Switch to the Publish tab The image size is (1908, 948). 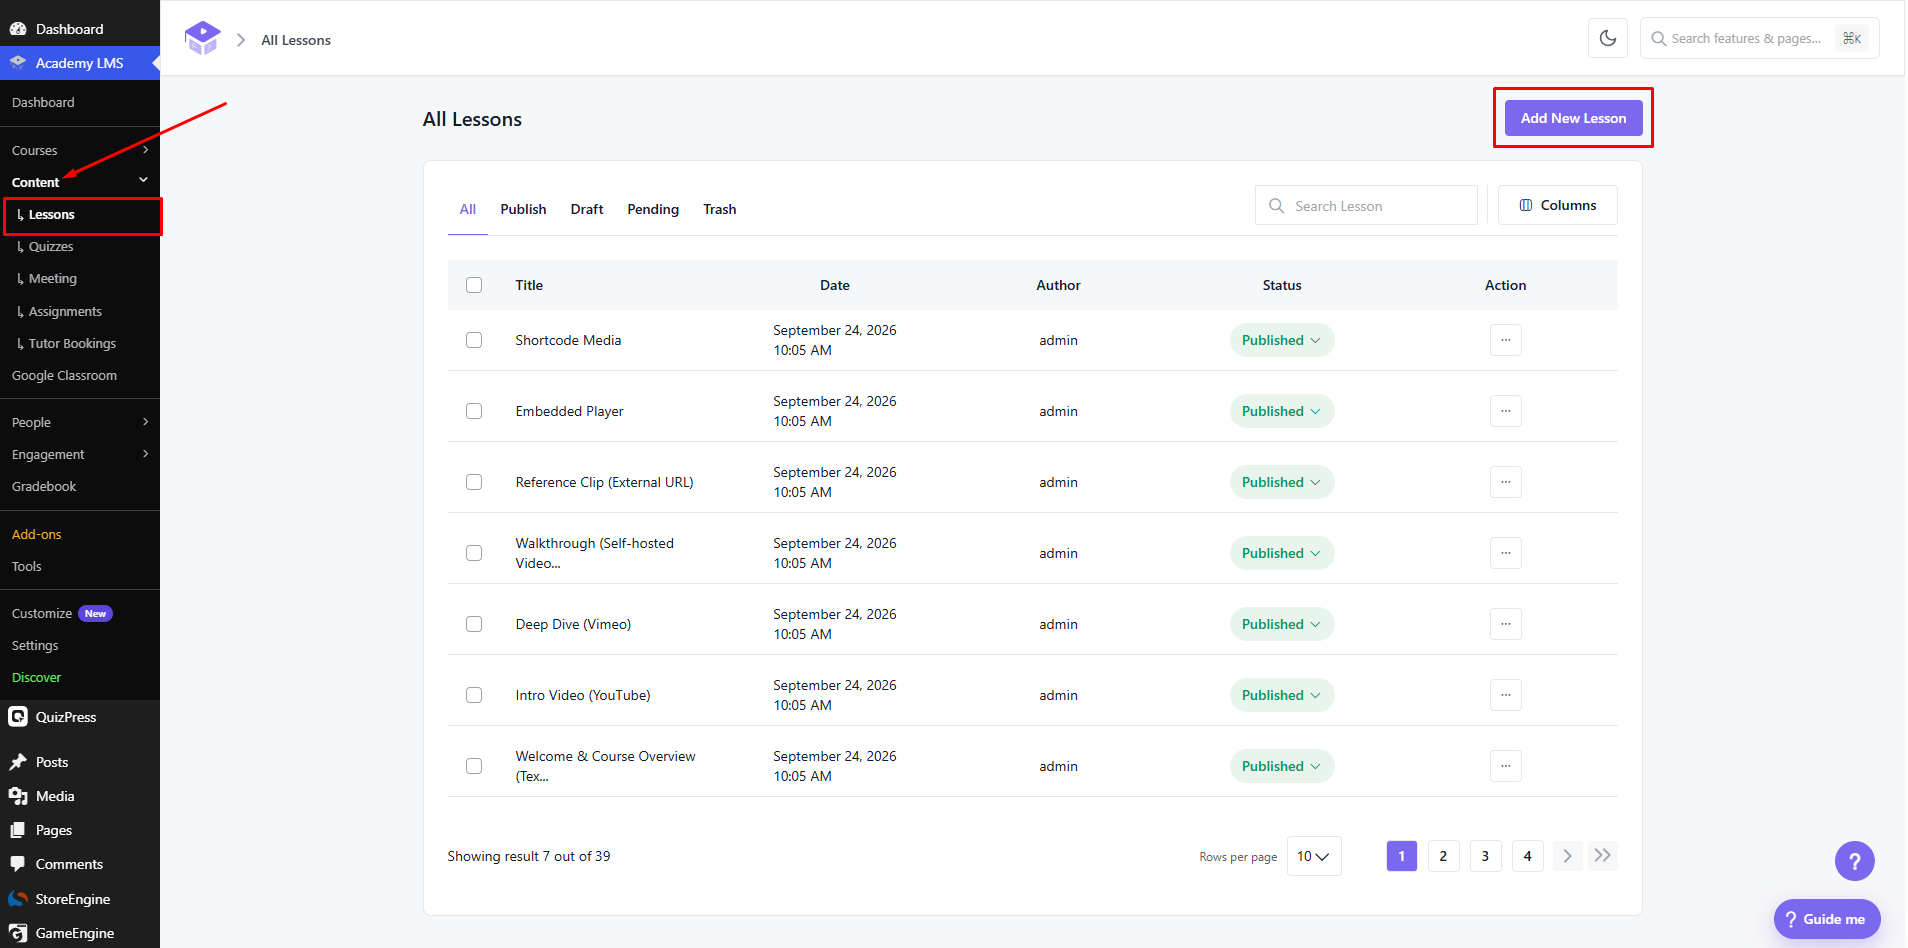523,209
